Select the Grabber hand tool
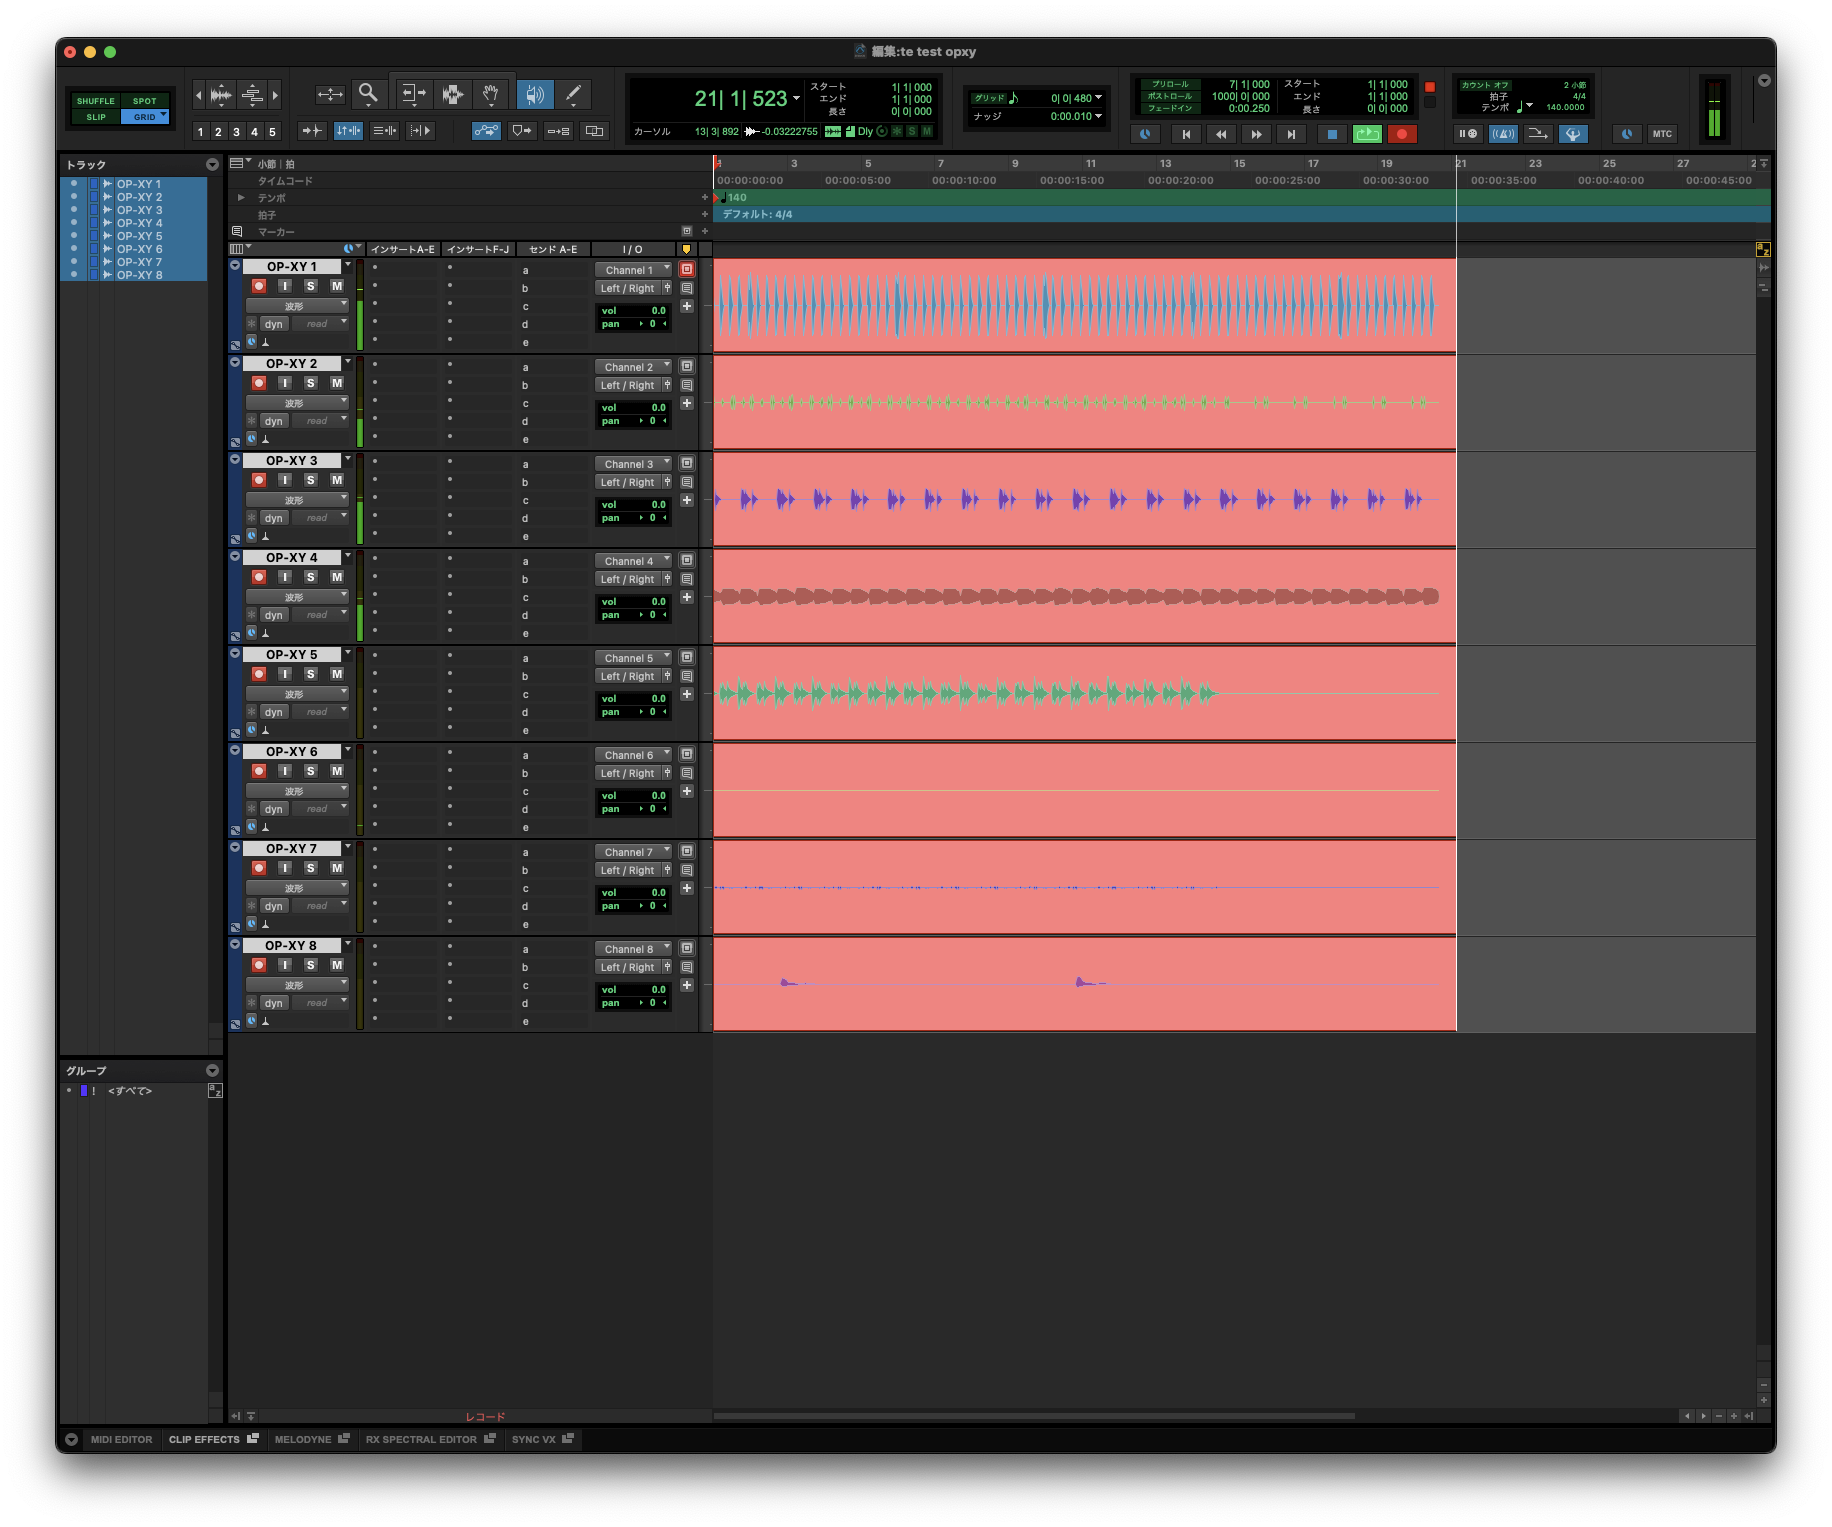Viewport: 1832px width, 1527px height. (491, 94)
